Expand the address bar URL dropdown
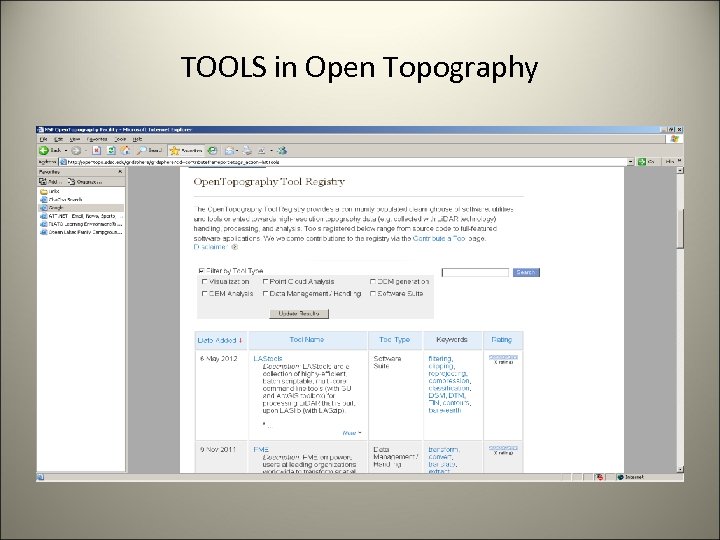Image resolution: width=720 pixels, height=540 pixels. (630, 162)
